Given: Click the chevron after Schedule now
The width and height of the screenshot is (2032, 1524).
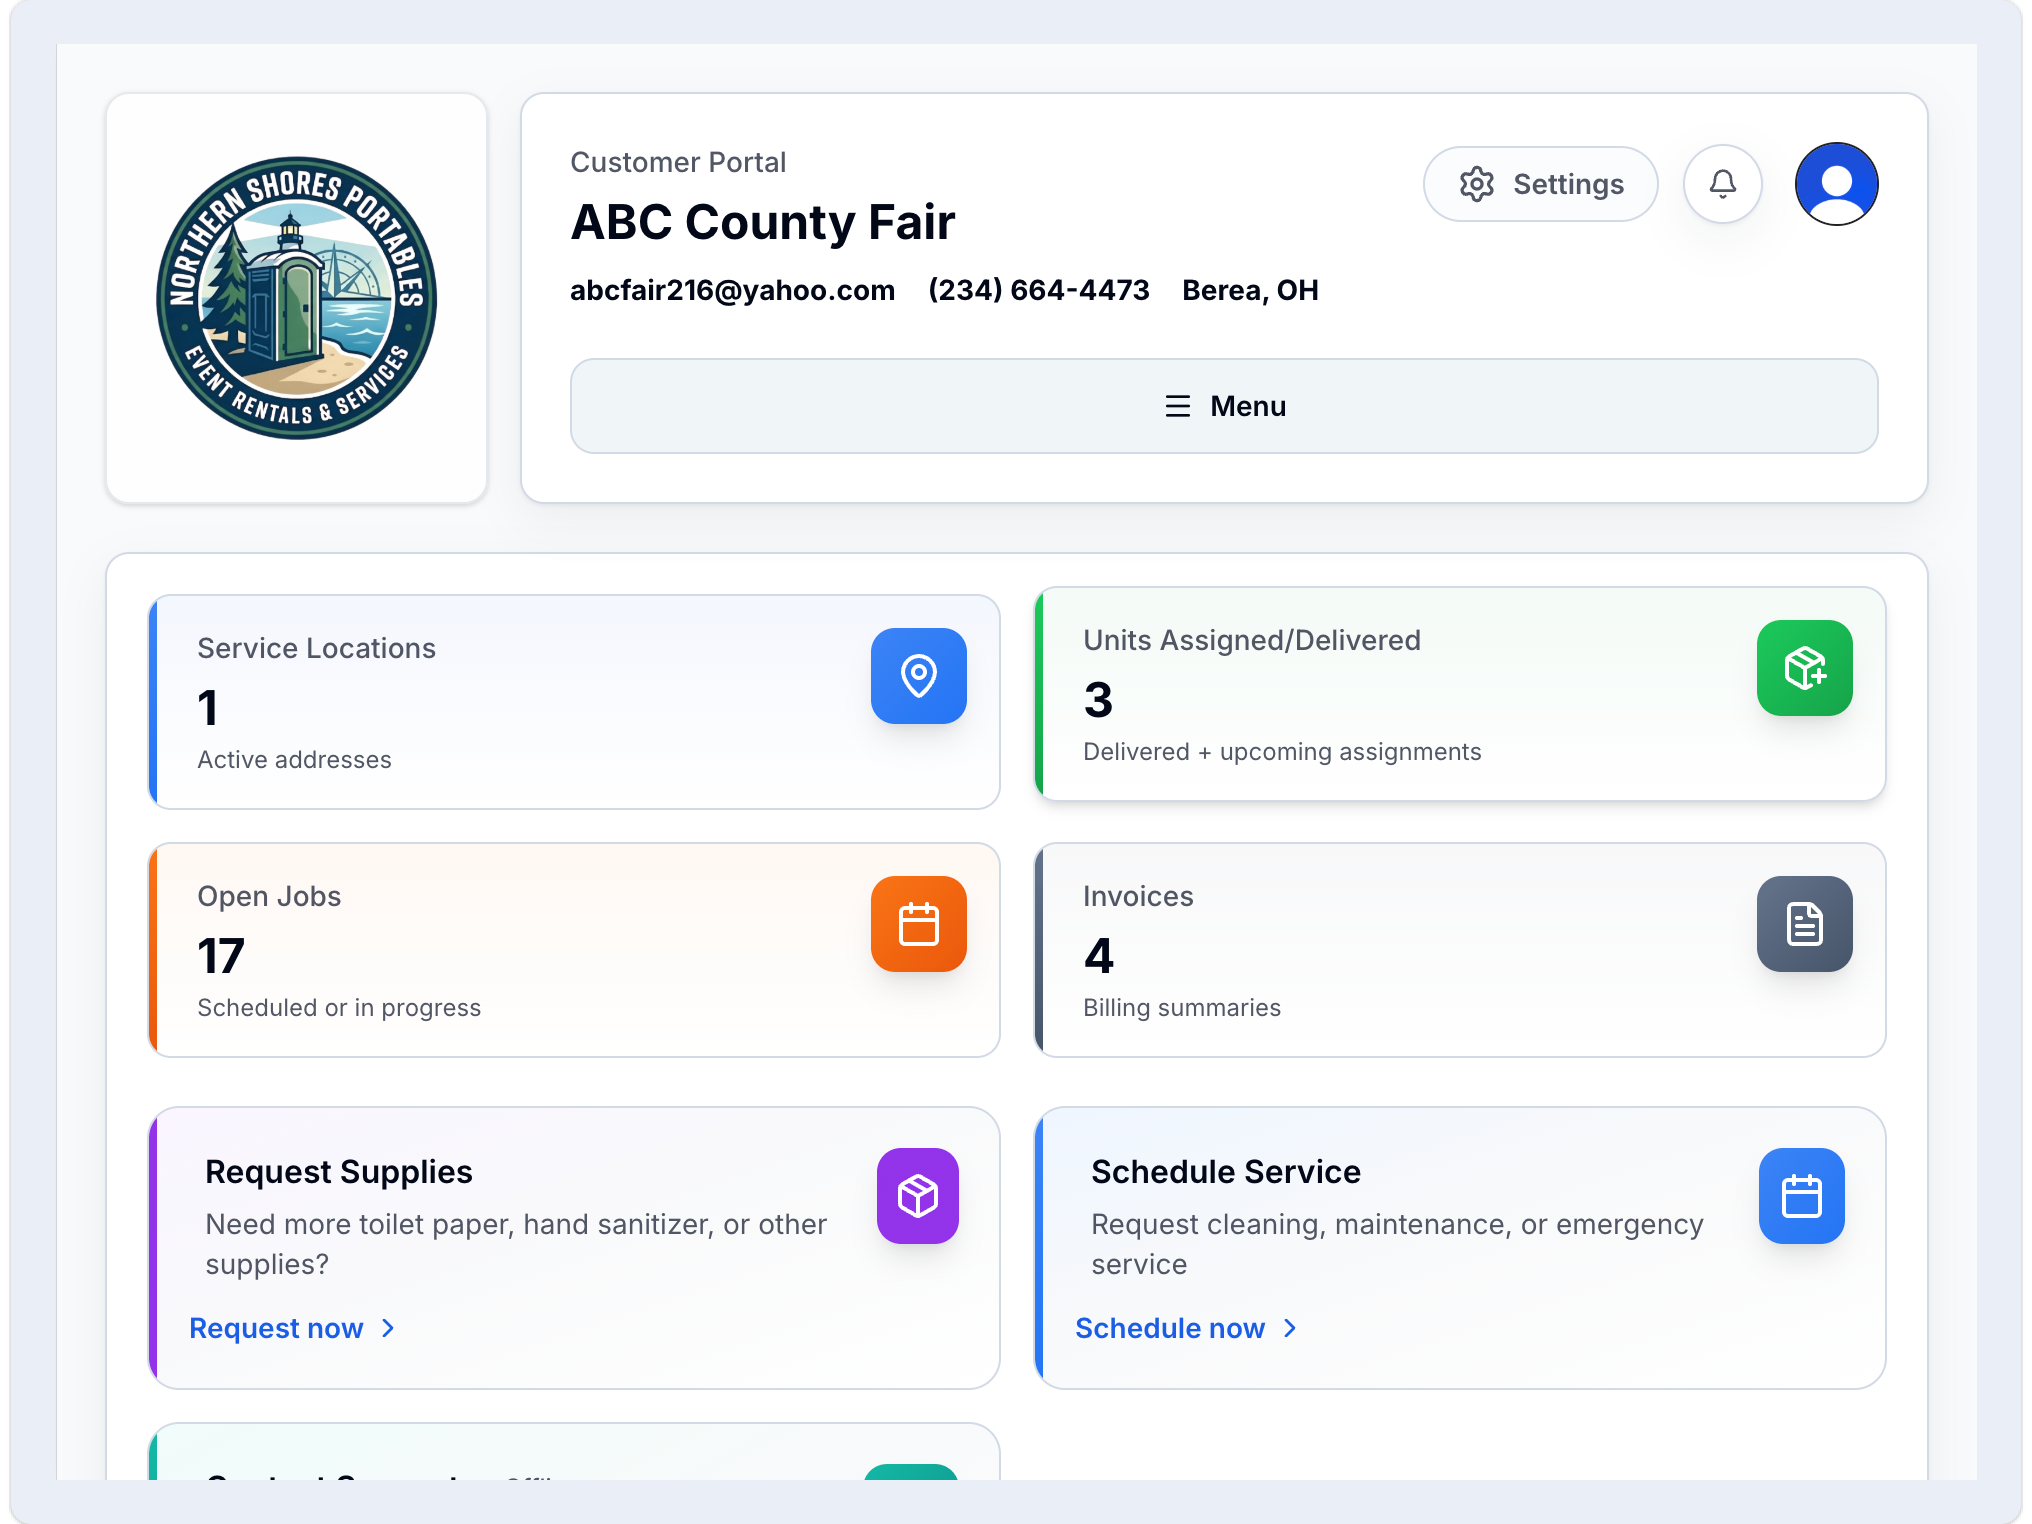Looking at the screenshot, I should point(1290,1328).
